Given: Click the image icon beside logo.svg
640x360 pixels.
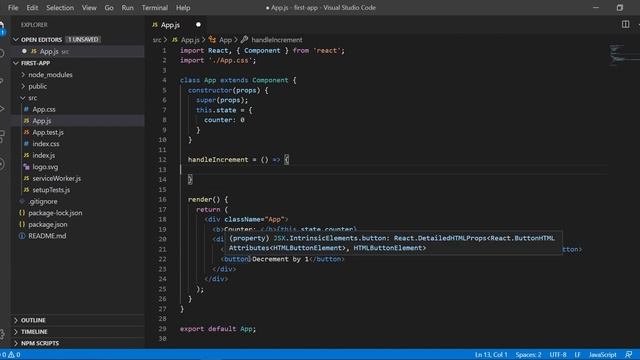Looking at the screenshot, I should click(x=27, y=167).
